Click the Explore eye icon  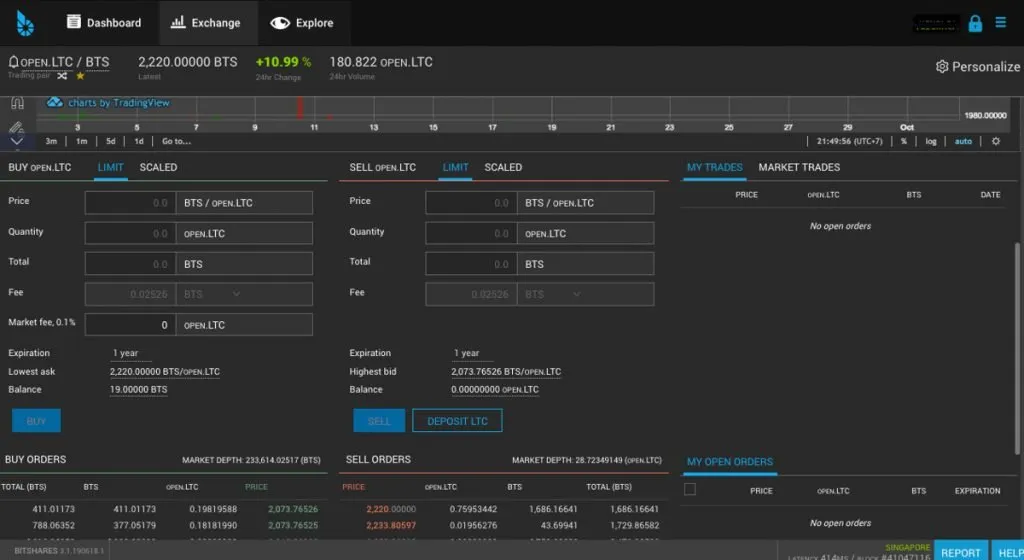coord(280,23)
